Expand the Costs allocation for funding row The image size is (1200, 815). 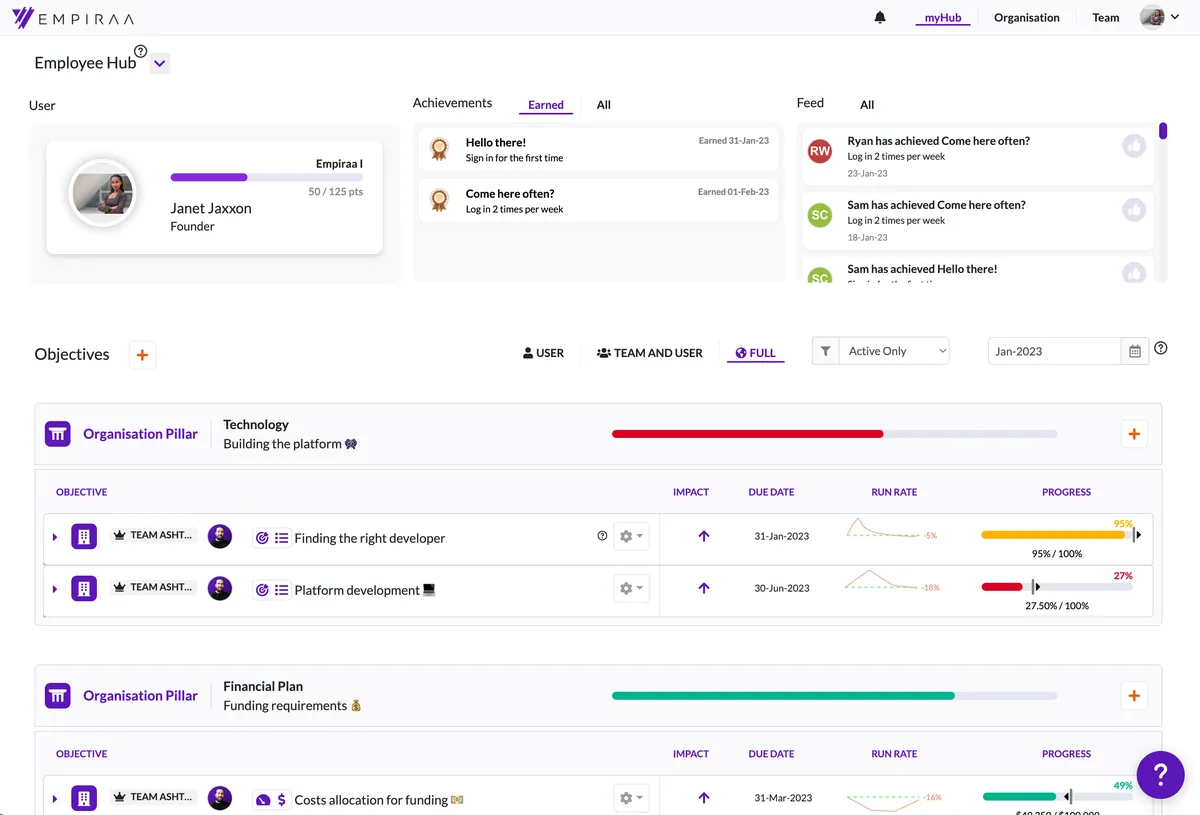point(55,799)
